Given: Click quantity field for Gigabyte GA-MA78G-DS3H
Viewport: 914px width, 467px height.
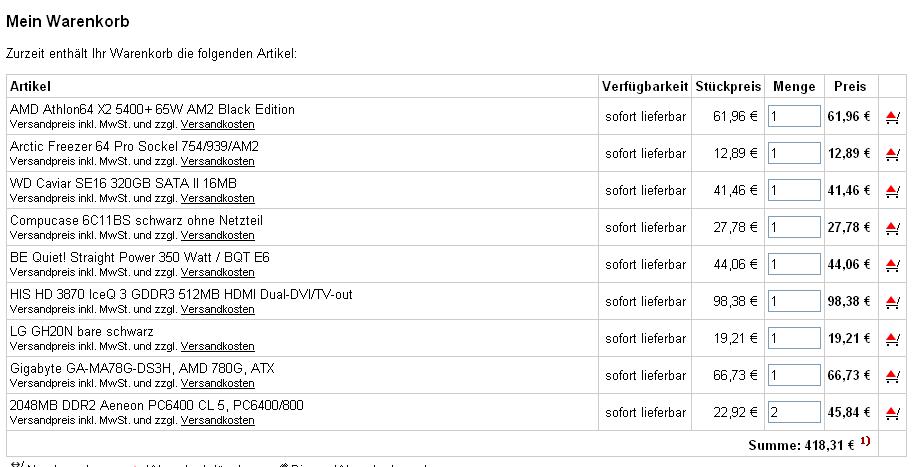Looking at the screenshot, I should 794,375.
